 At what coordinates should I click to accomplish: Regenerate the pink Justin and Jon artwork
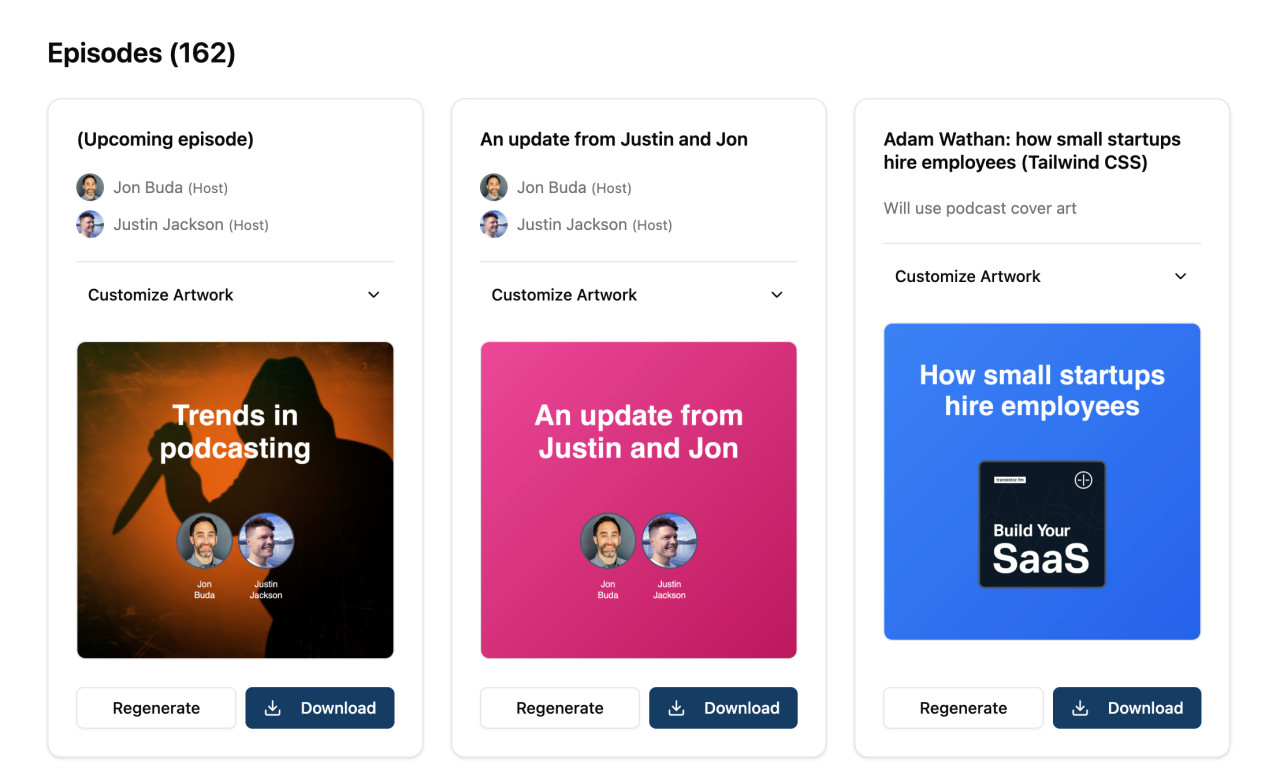[560, 708]
